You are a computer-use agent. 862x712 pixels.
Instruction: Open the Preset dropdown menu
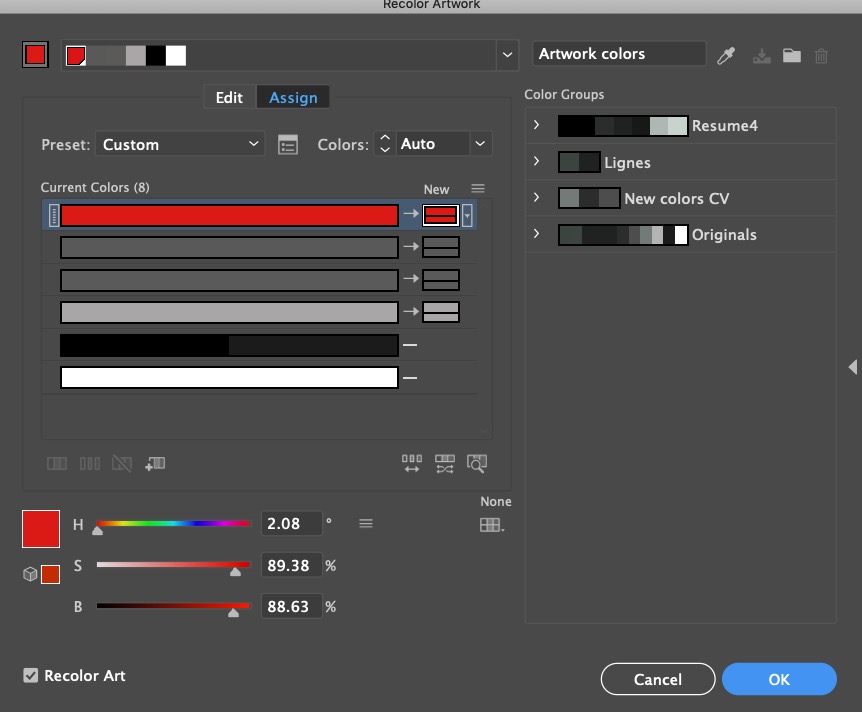[x=180, y=144]
